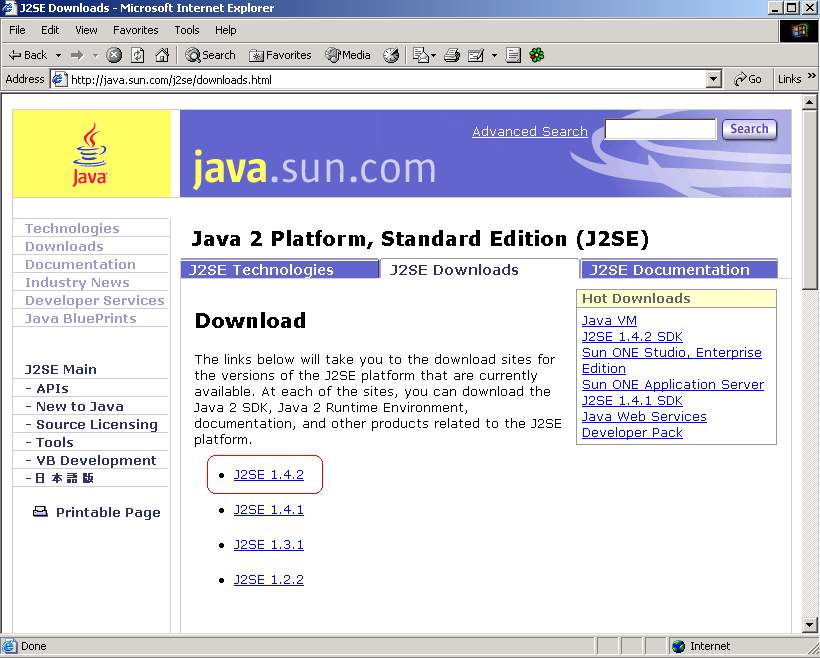Open the Back history dropdown arrow
The image size is (820, 658).
click(58, 55)
